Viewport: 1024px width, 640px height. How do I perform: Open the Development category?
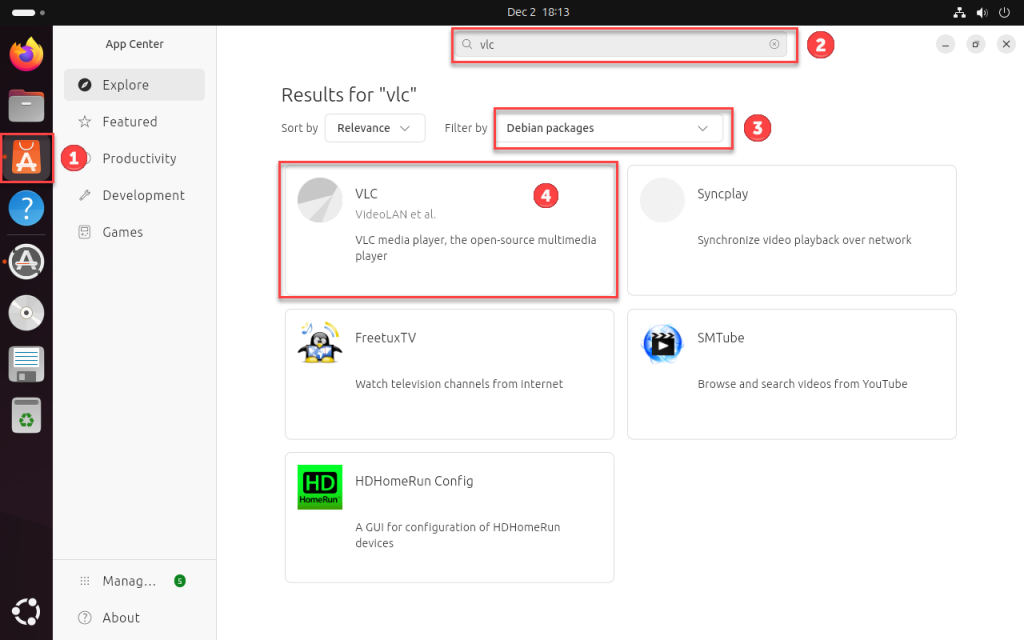[x=135, y=195]
